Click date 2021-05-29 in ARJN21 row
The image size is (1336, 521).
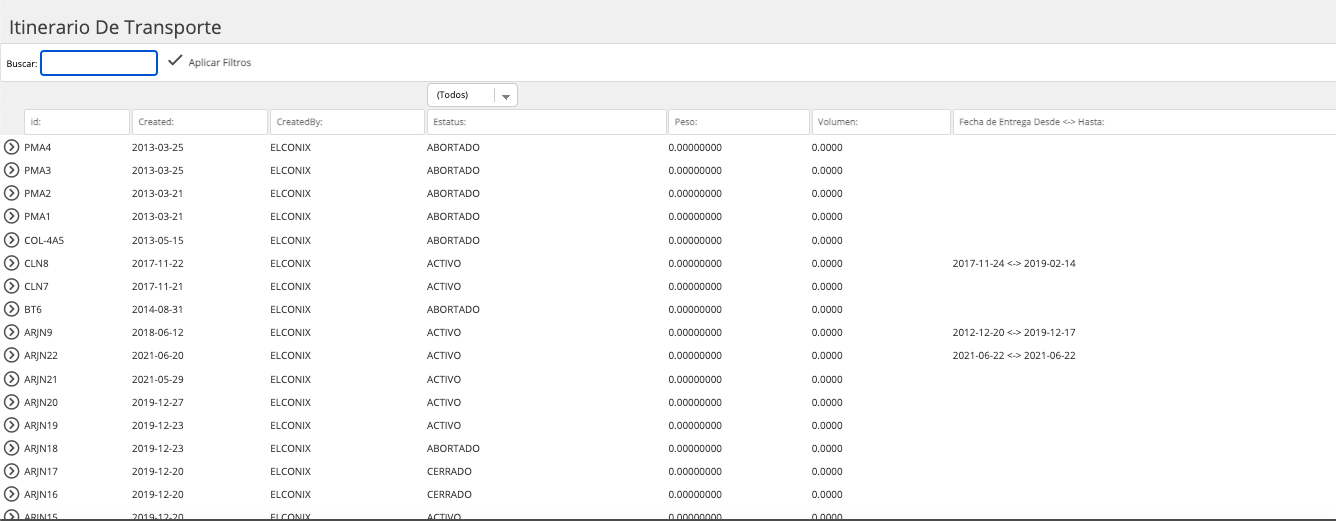pyautogui.click(x=156, y=379)
